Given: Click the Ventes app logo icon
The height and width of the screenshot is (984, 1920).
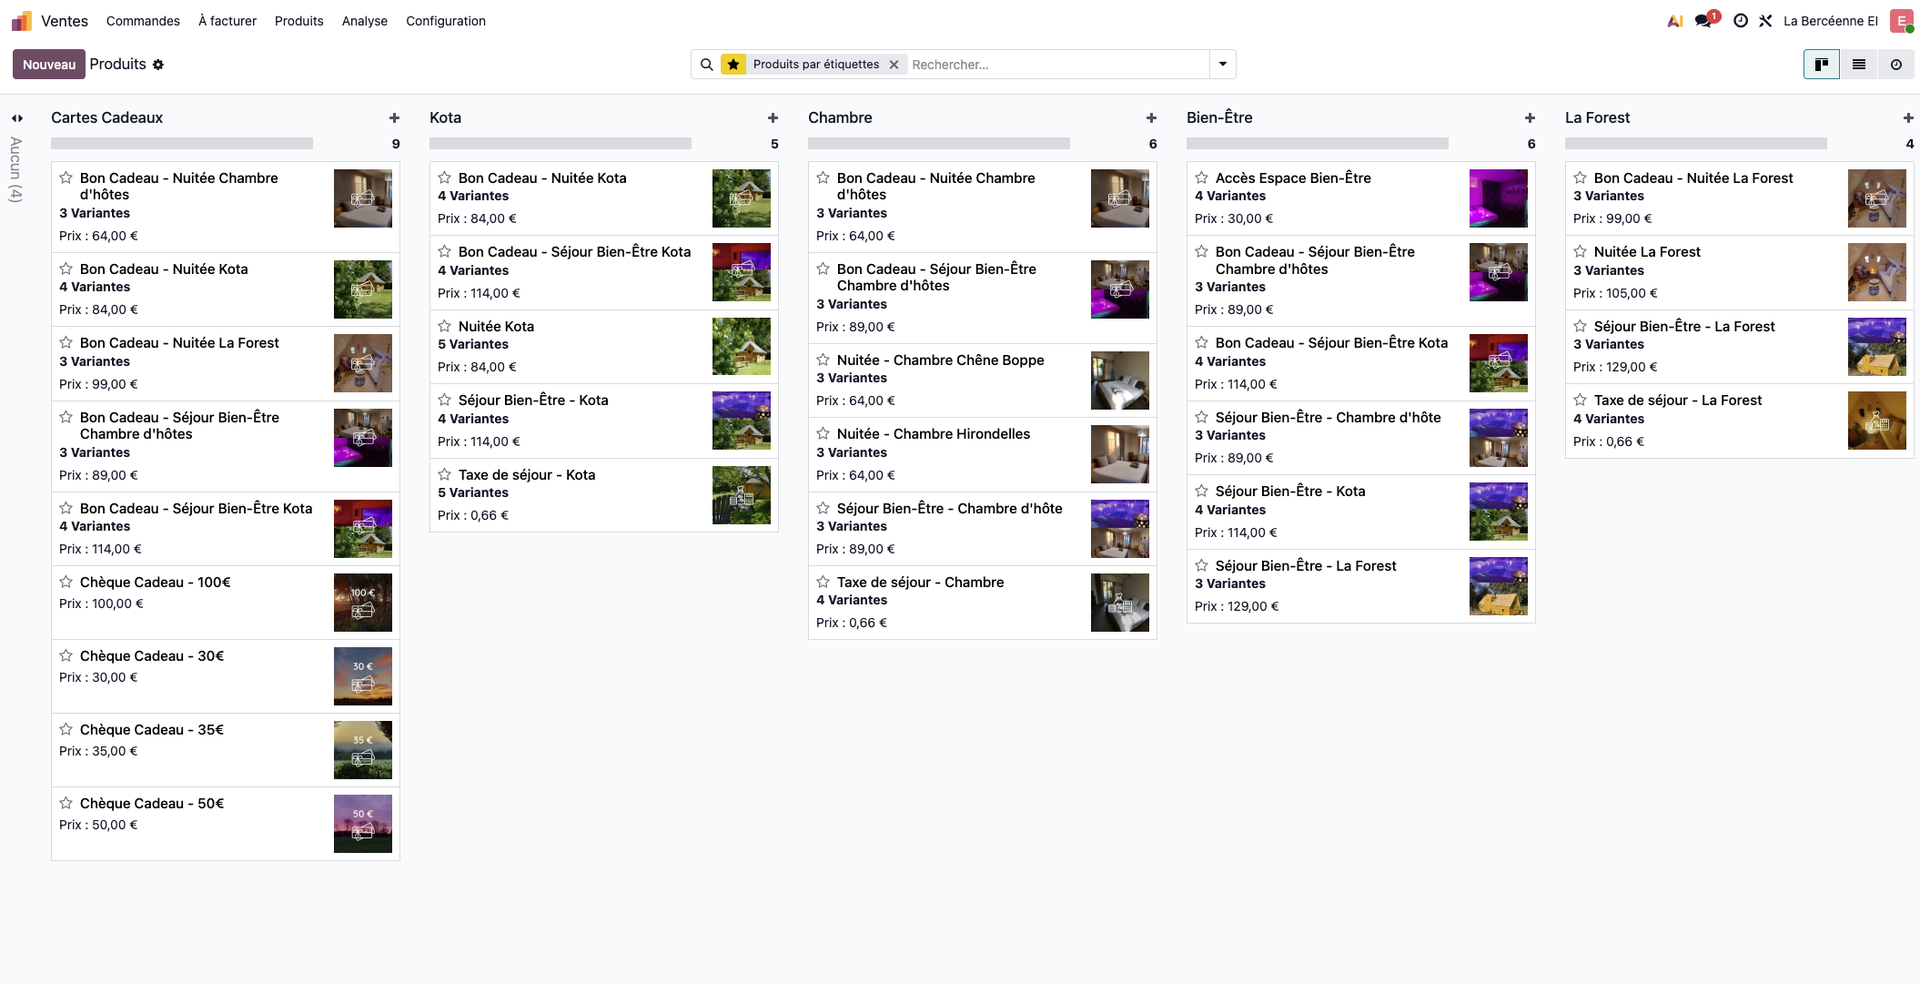Looking at the screenshot, I should click(21, 21).
